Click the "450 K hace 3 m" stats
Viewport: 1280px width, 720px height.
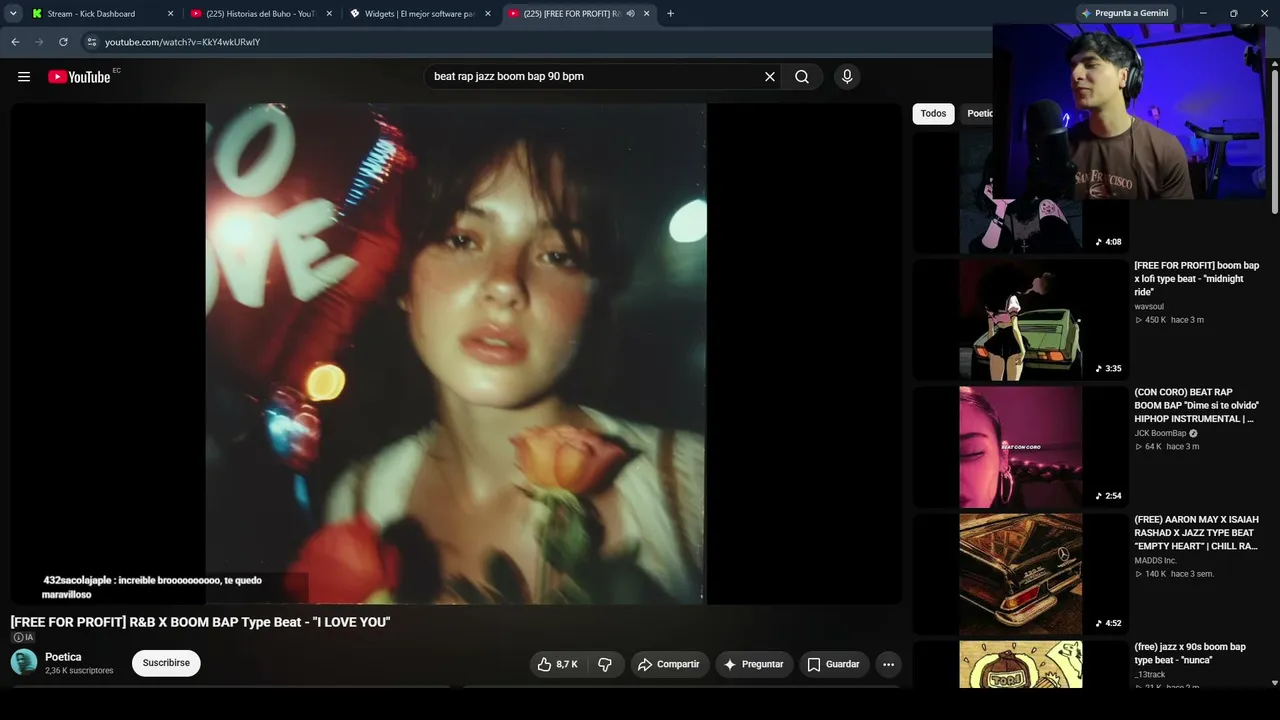coord(1169,320)
